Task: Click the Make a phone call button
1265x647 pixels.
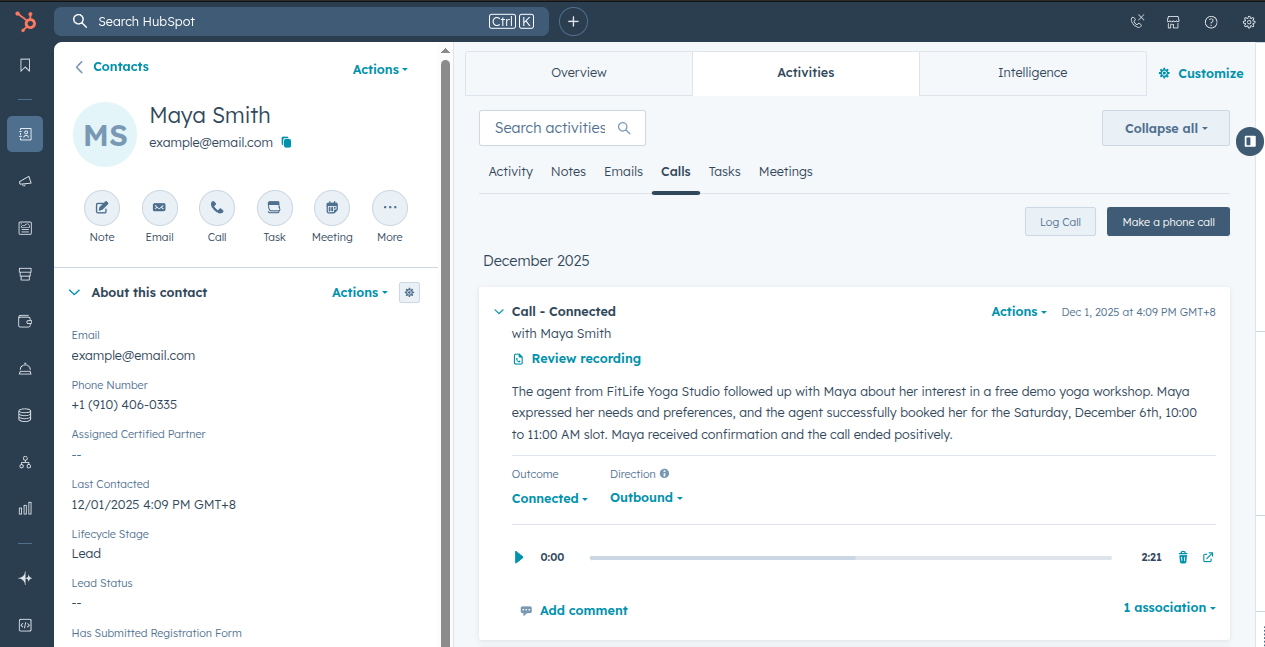Action: (1168, 221)
